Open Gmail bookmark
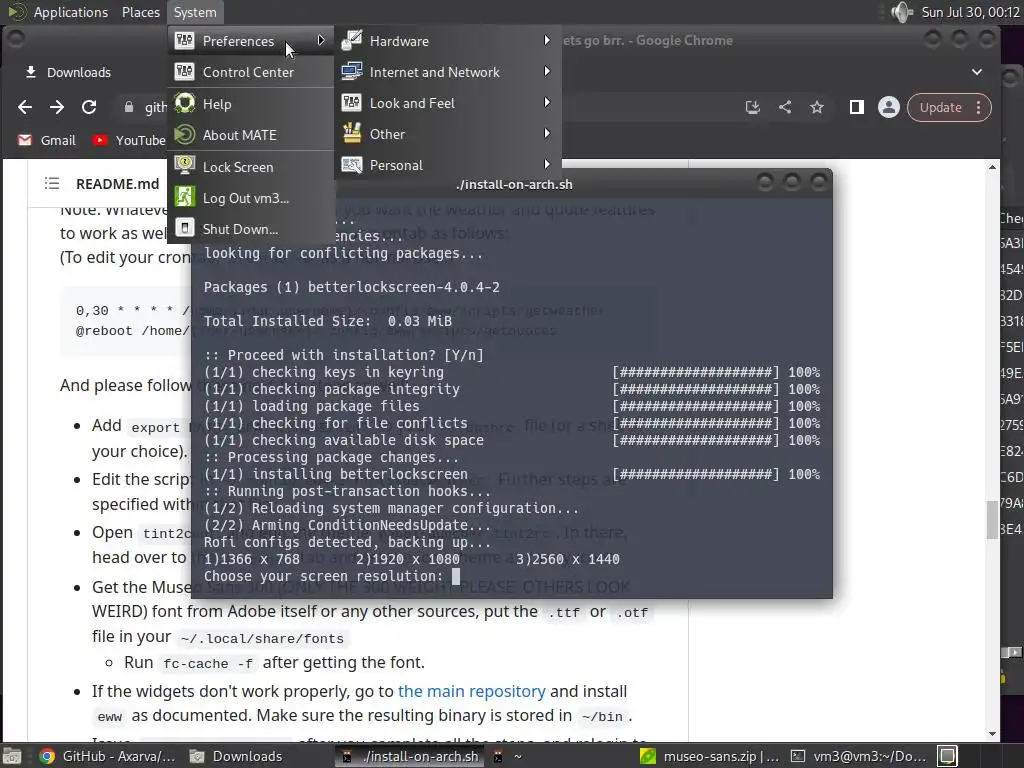1024x768 pixels. coord(46,140)
